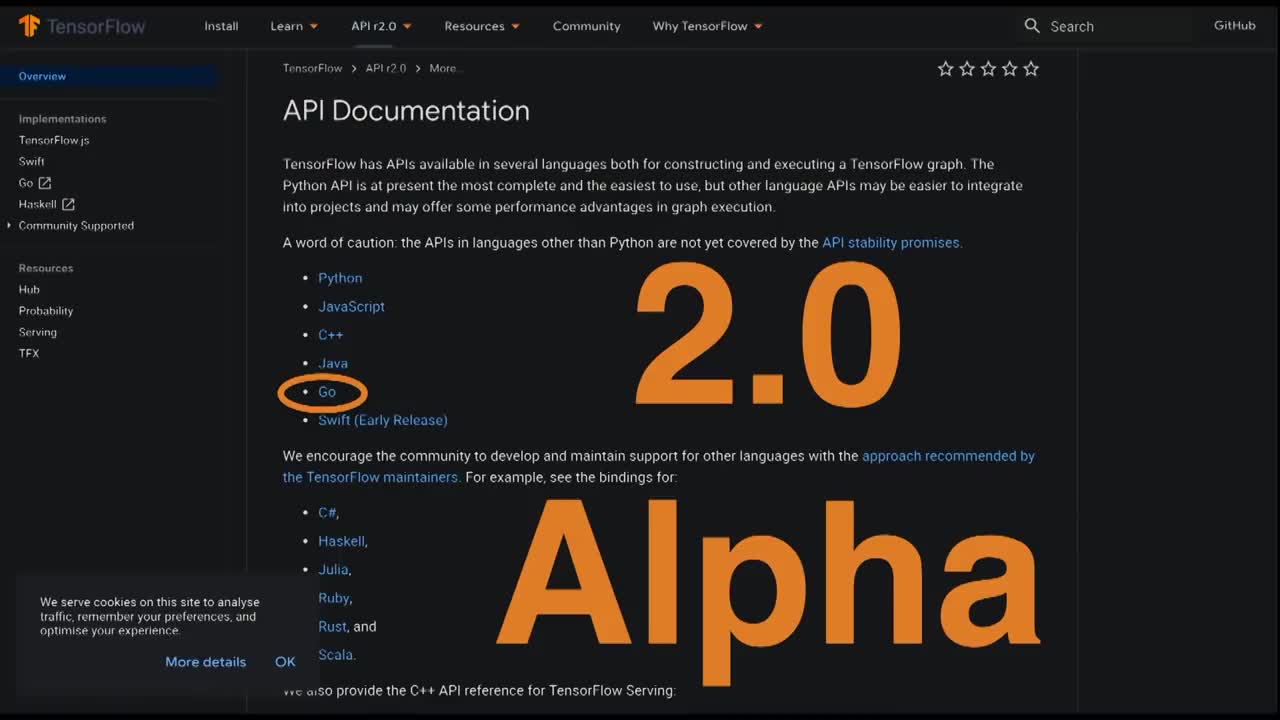1280x720 pixels.
Task: Open the API r2.0 dropdown menu
Action: pos(381,26)
